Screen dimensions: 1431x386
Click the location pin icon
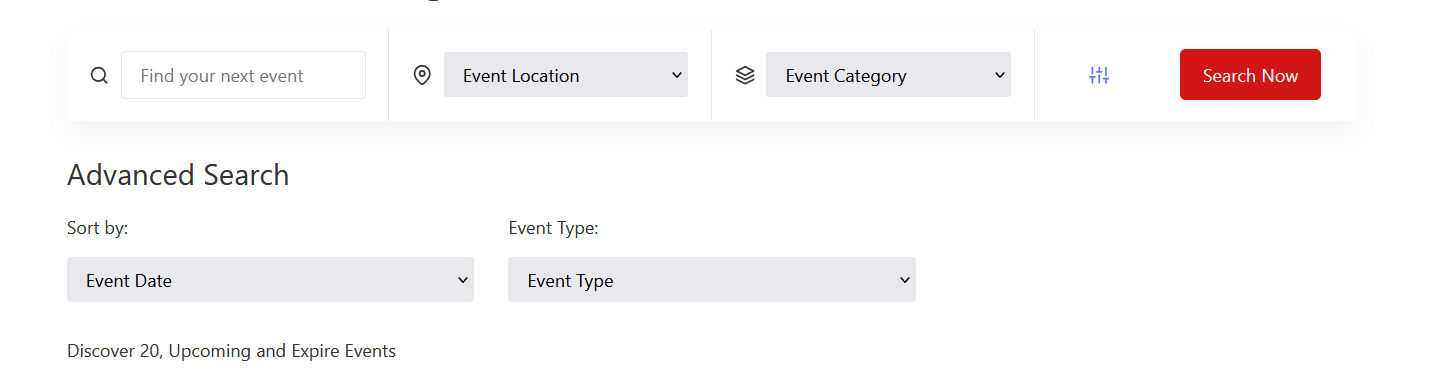pos(422,75)
